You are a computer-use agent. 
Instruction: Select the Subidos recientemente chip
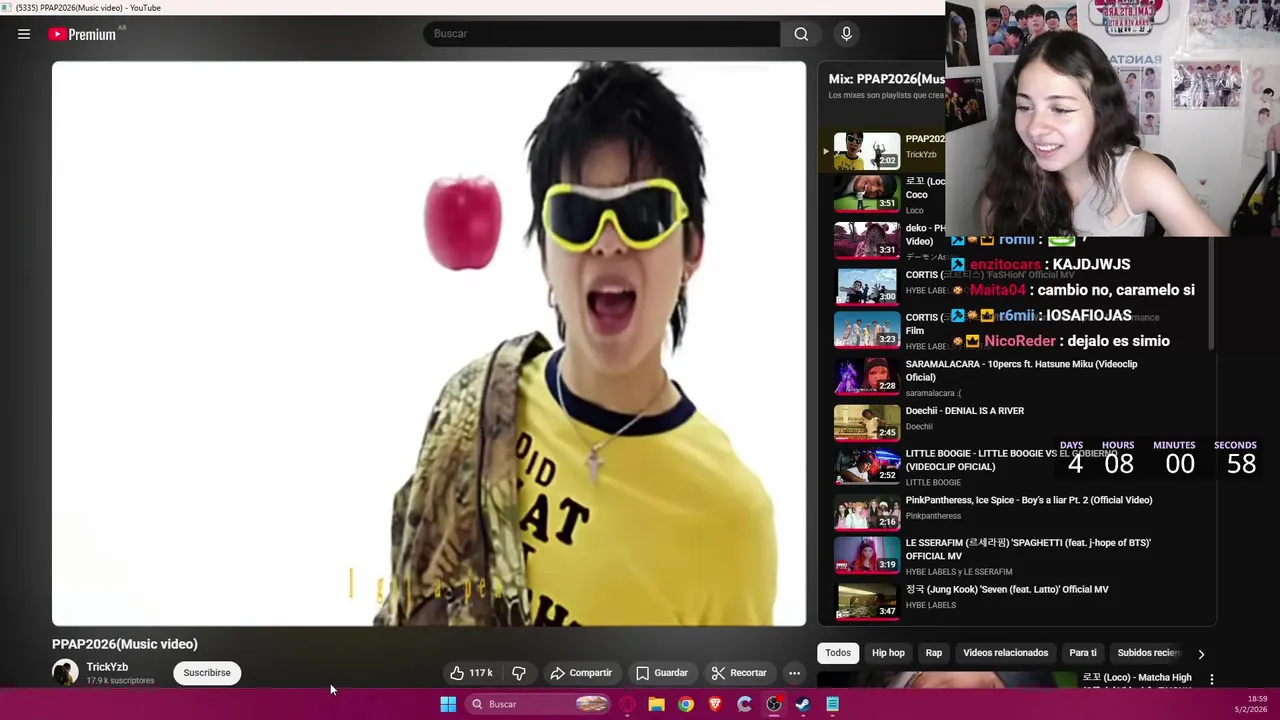coord(1149,653)
